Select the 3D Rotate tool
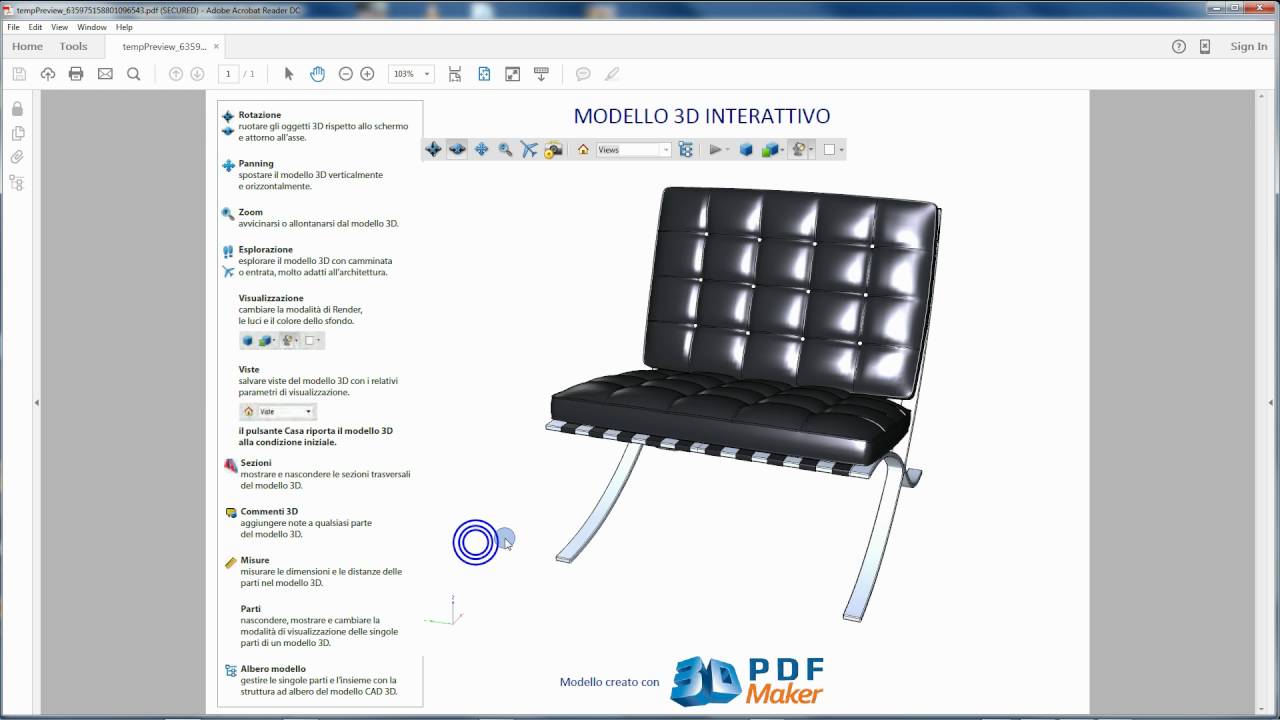Image resolution: width=1280 pixels, height=720 pixels. point(433,150)
